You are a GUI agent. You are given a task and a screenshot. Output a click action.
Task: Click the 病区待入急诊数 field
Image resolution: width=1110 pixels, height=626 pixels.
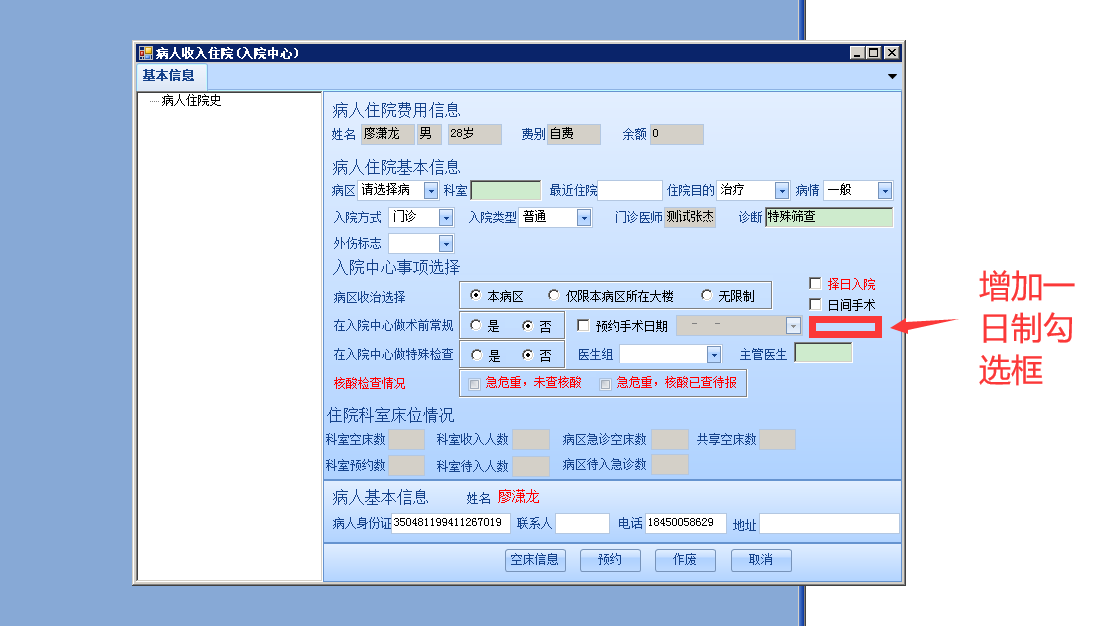[x=670, y=465]
